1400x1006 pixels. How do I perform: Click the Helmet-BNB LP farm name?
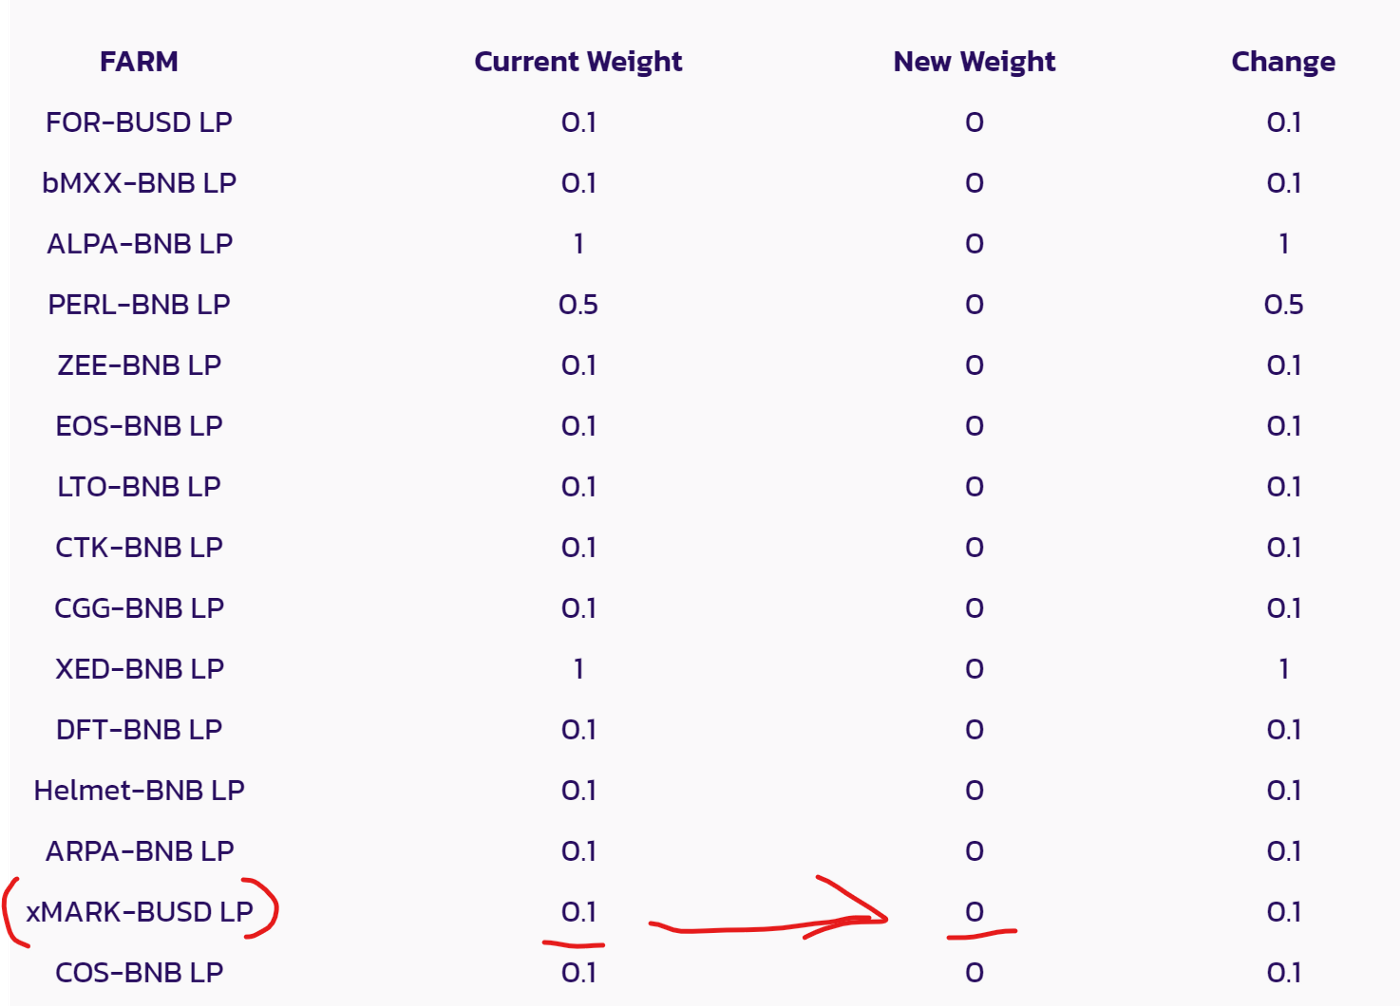tap(139, 790)
